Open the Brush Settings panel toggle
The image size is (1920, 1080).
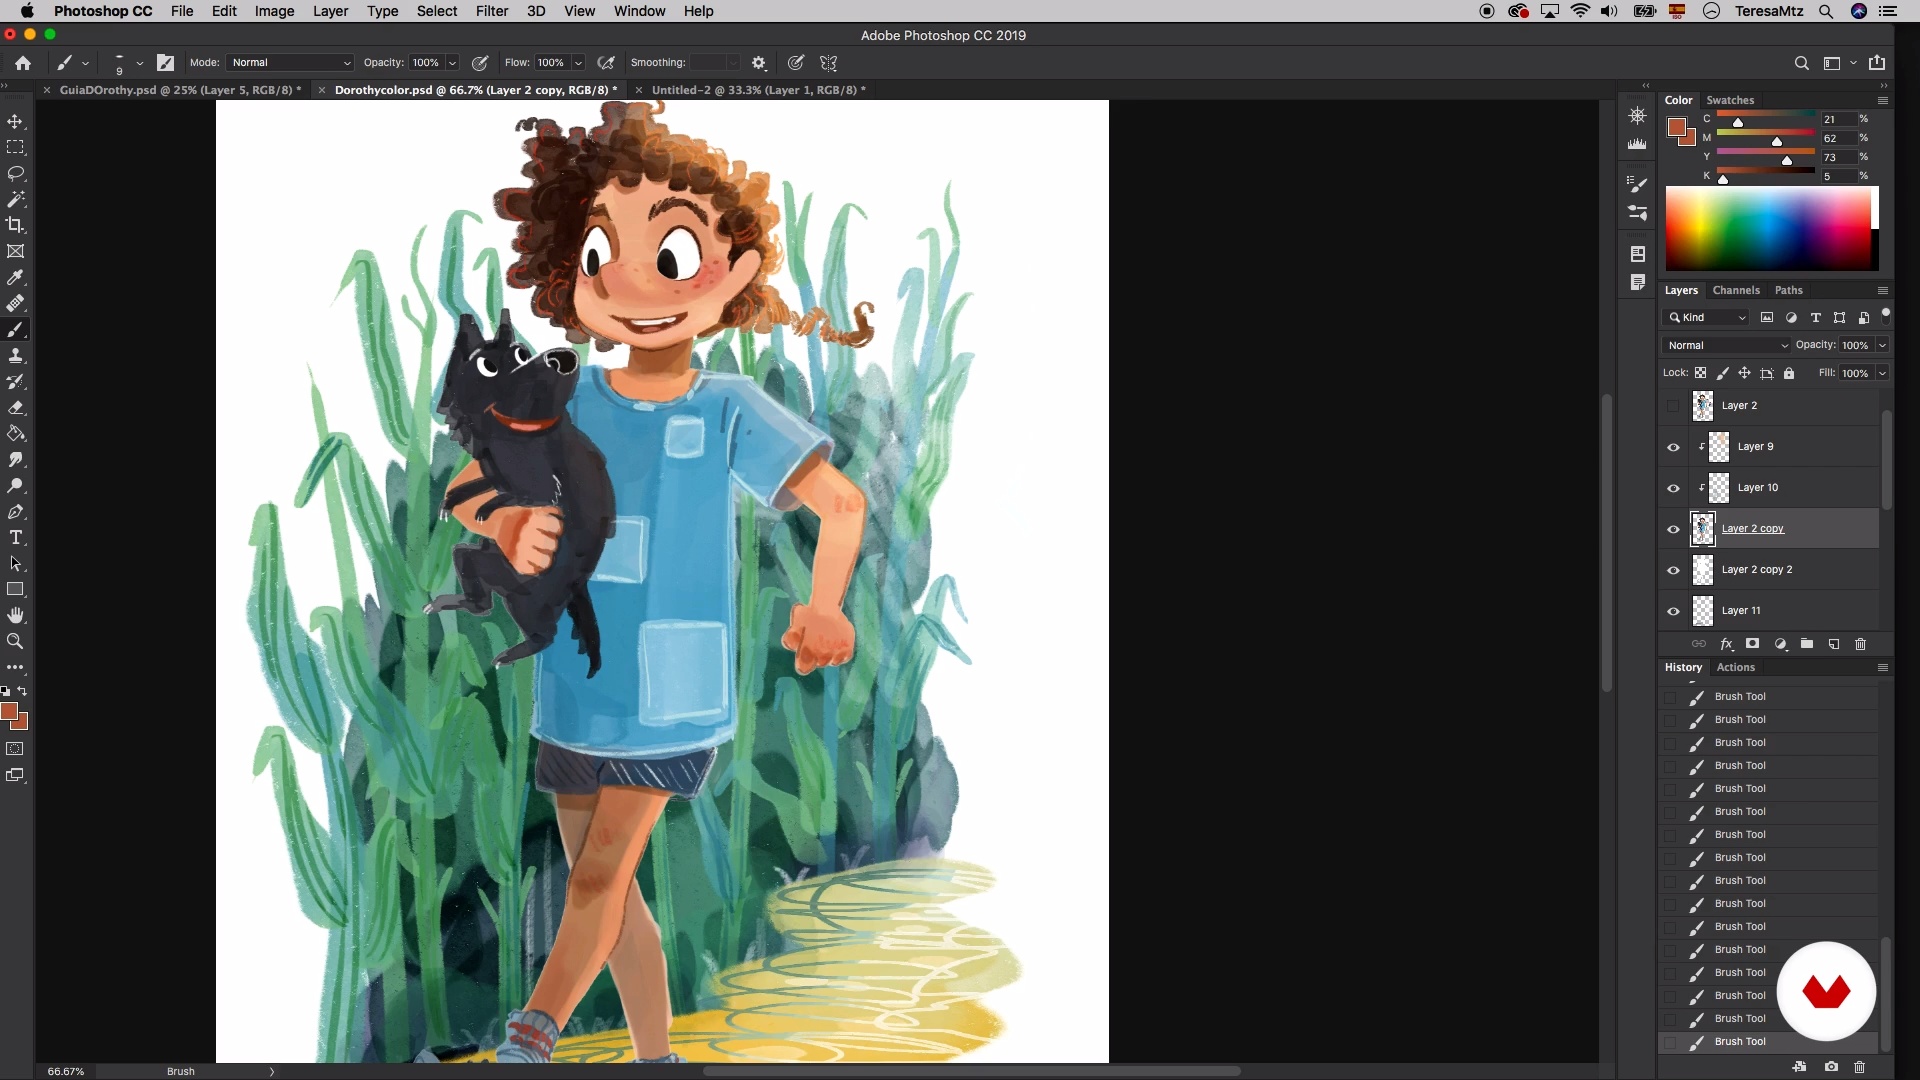tap(165, 62)
